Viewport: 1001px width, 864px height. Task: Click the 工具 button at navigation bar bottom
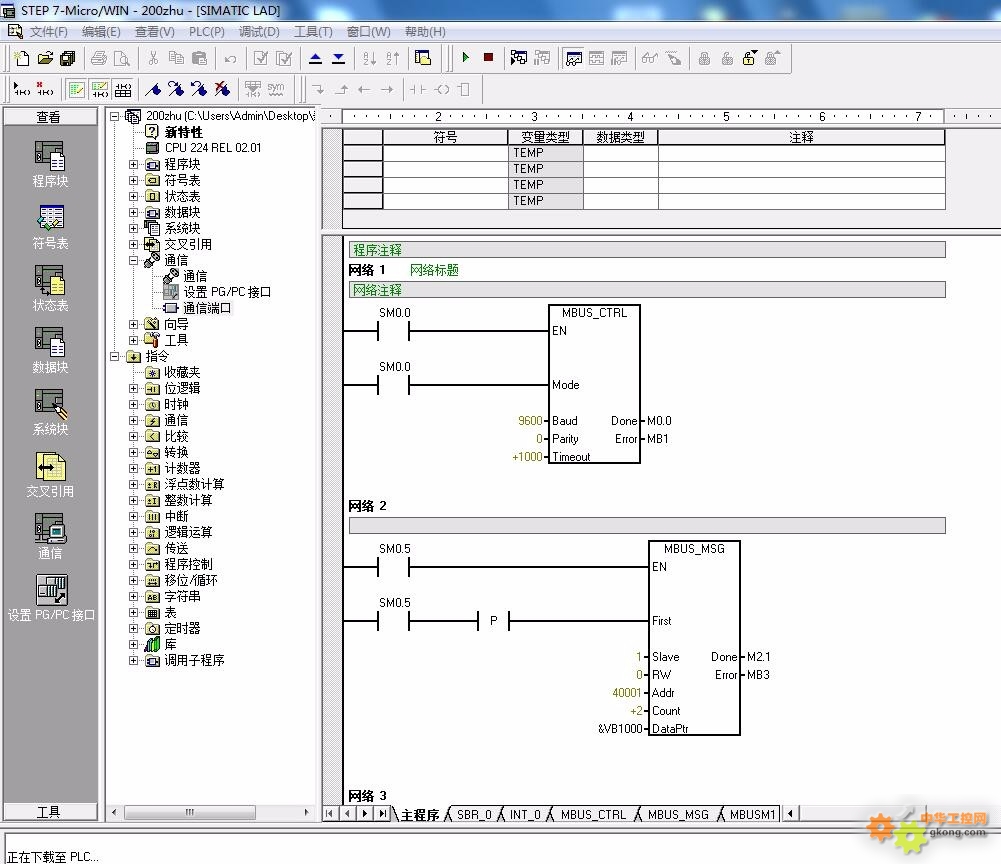[50, 812]
